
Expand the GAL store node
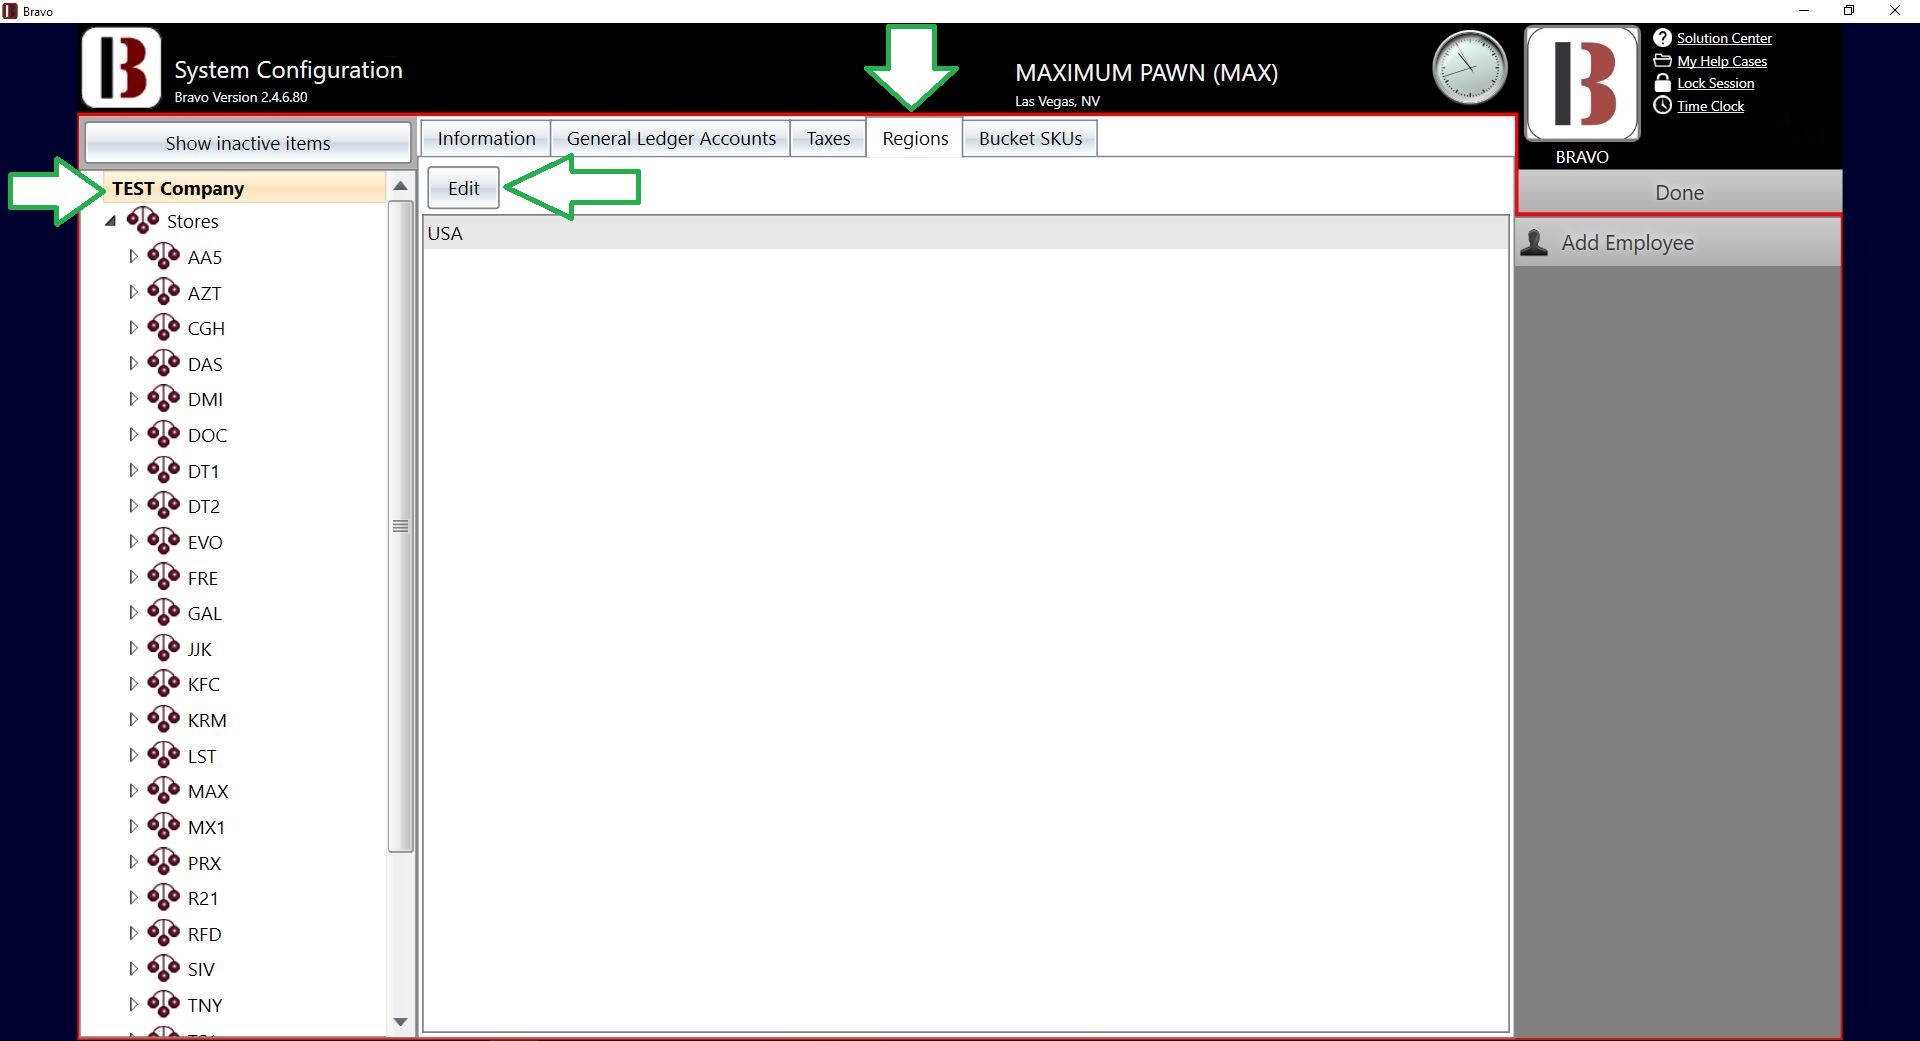(133, 613)
